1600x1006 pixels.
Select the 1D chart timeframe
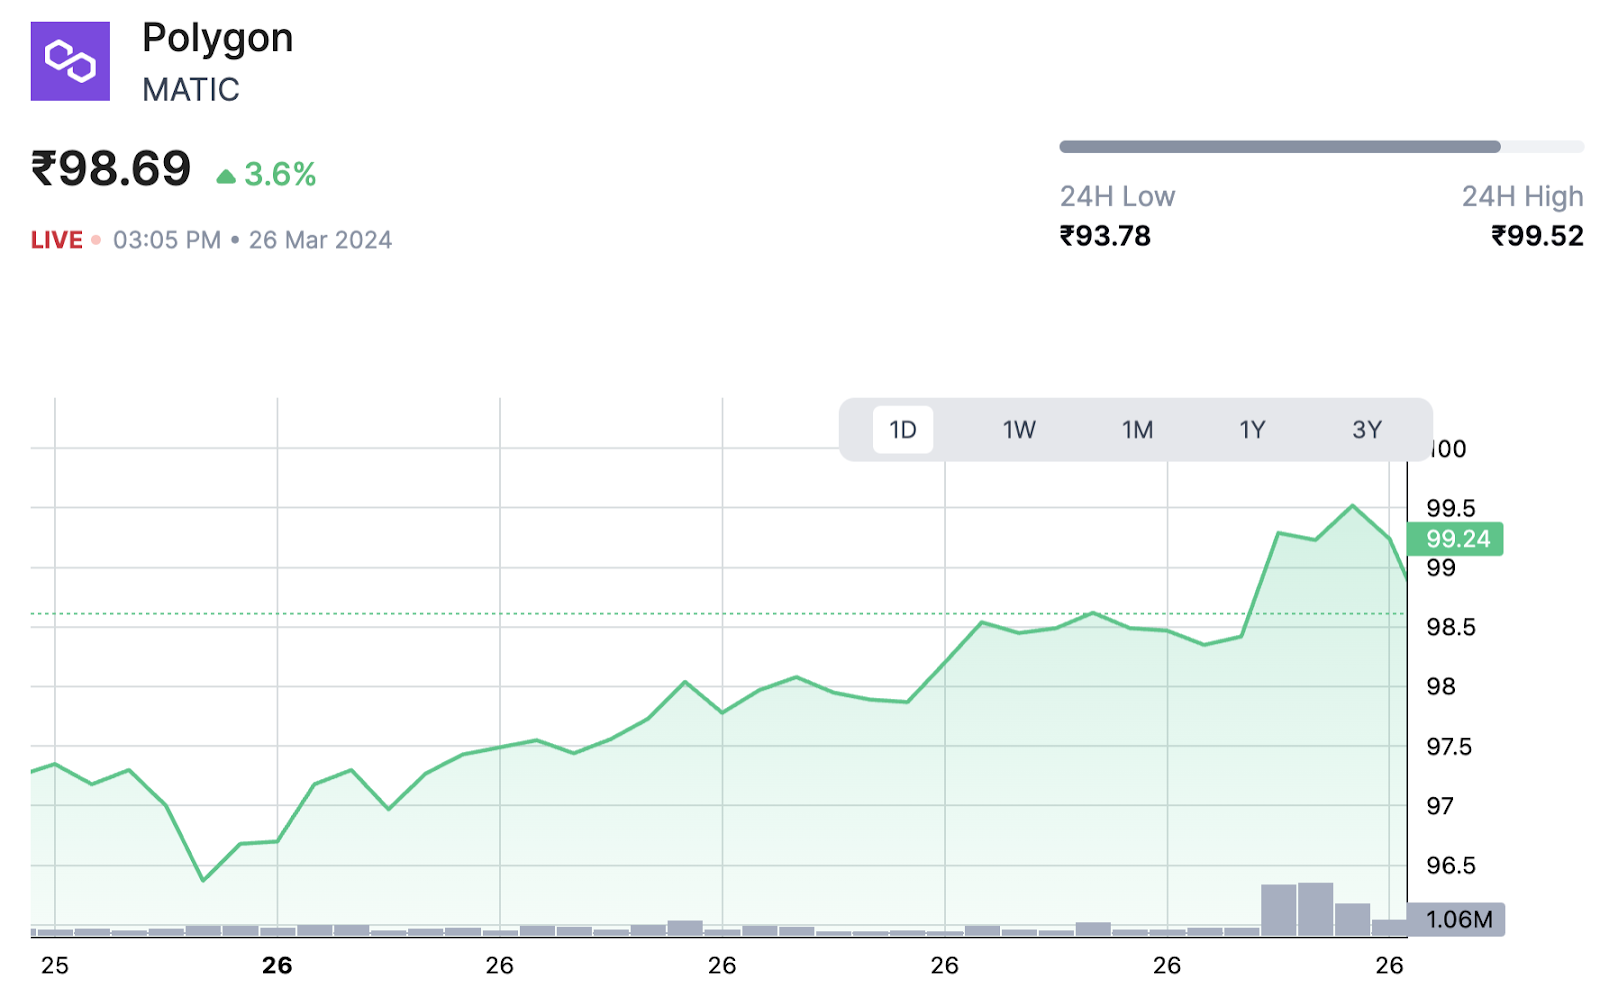pyautogui.click(x=902, y=430)
